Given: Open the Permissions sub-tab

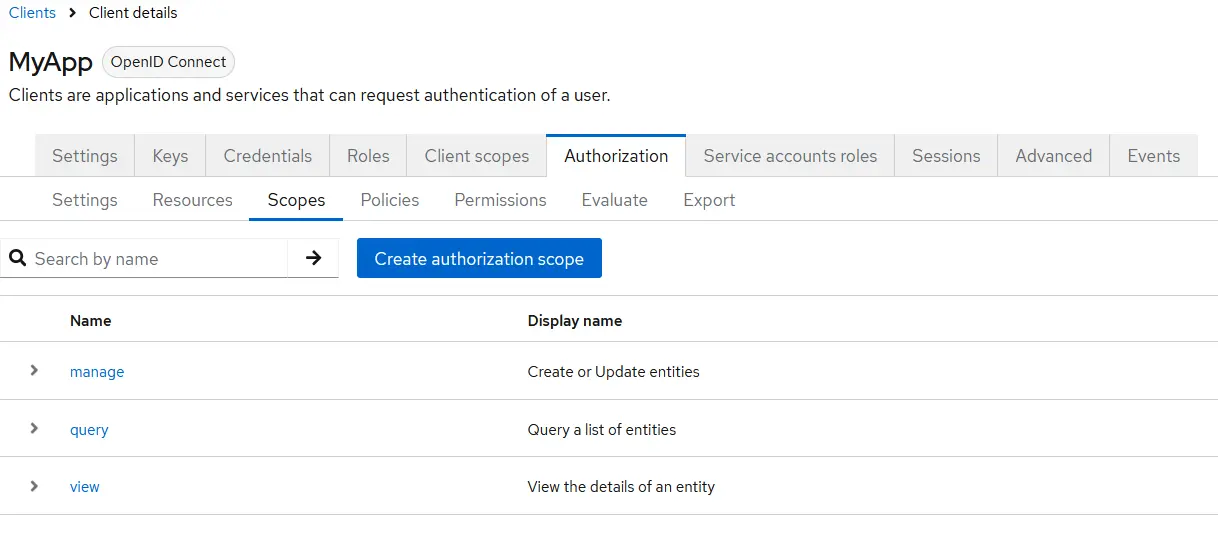Looking at the screenshot, I should [500, 200].
